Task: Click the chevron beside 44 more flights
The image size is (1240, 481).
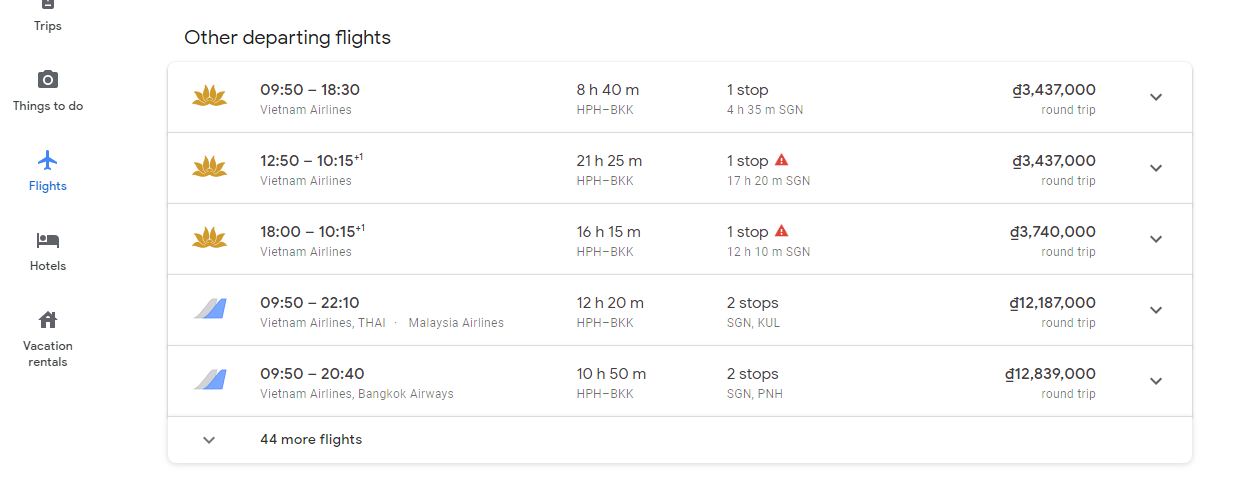Action: click(209, 440)
